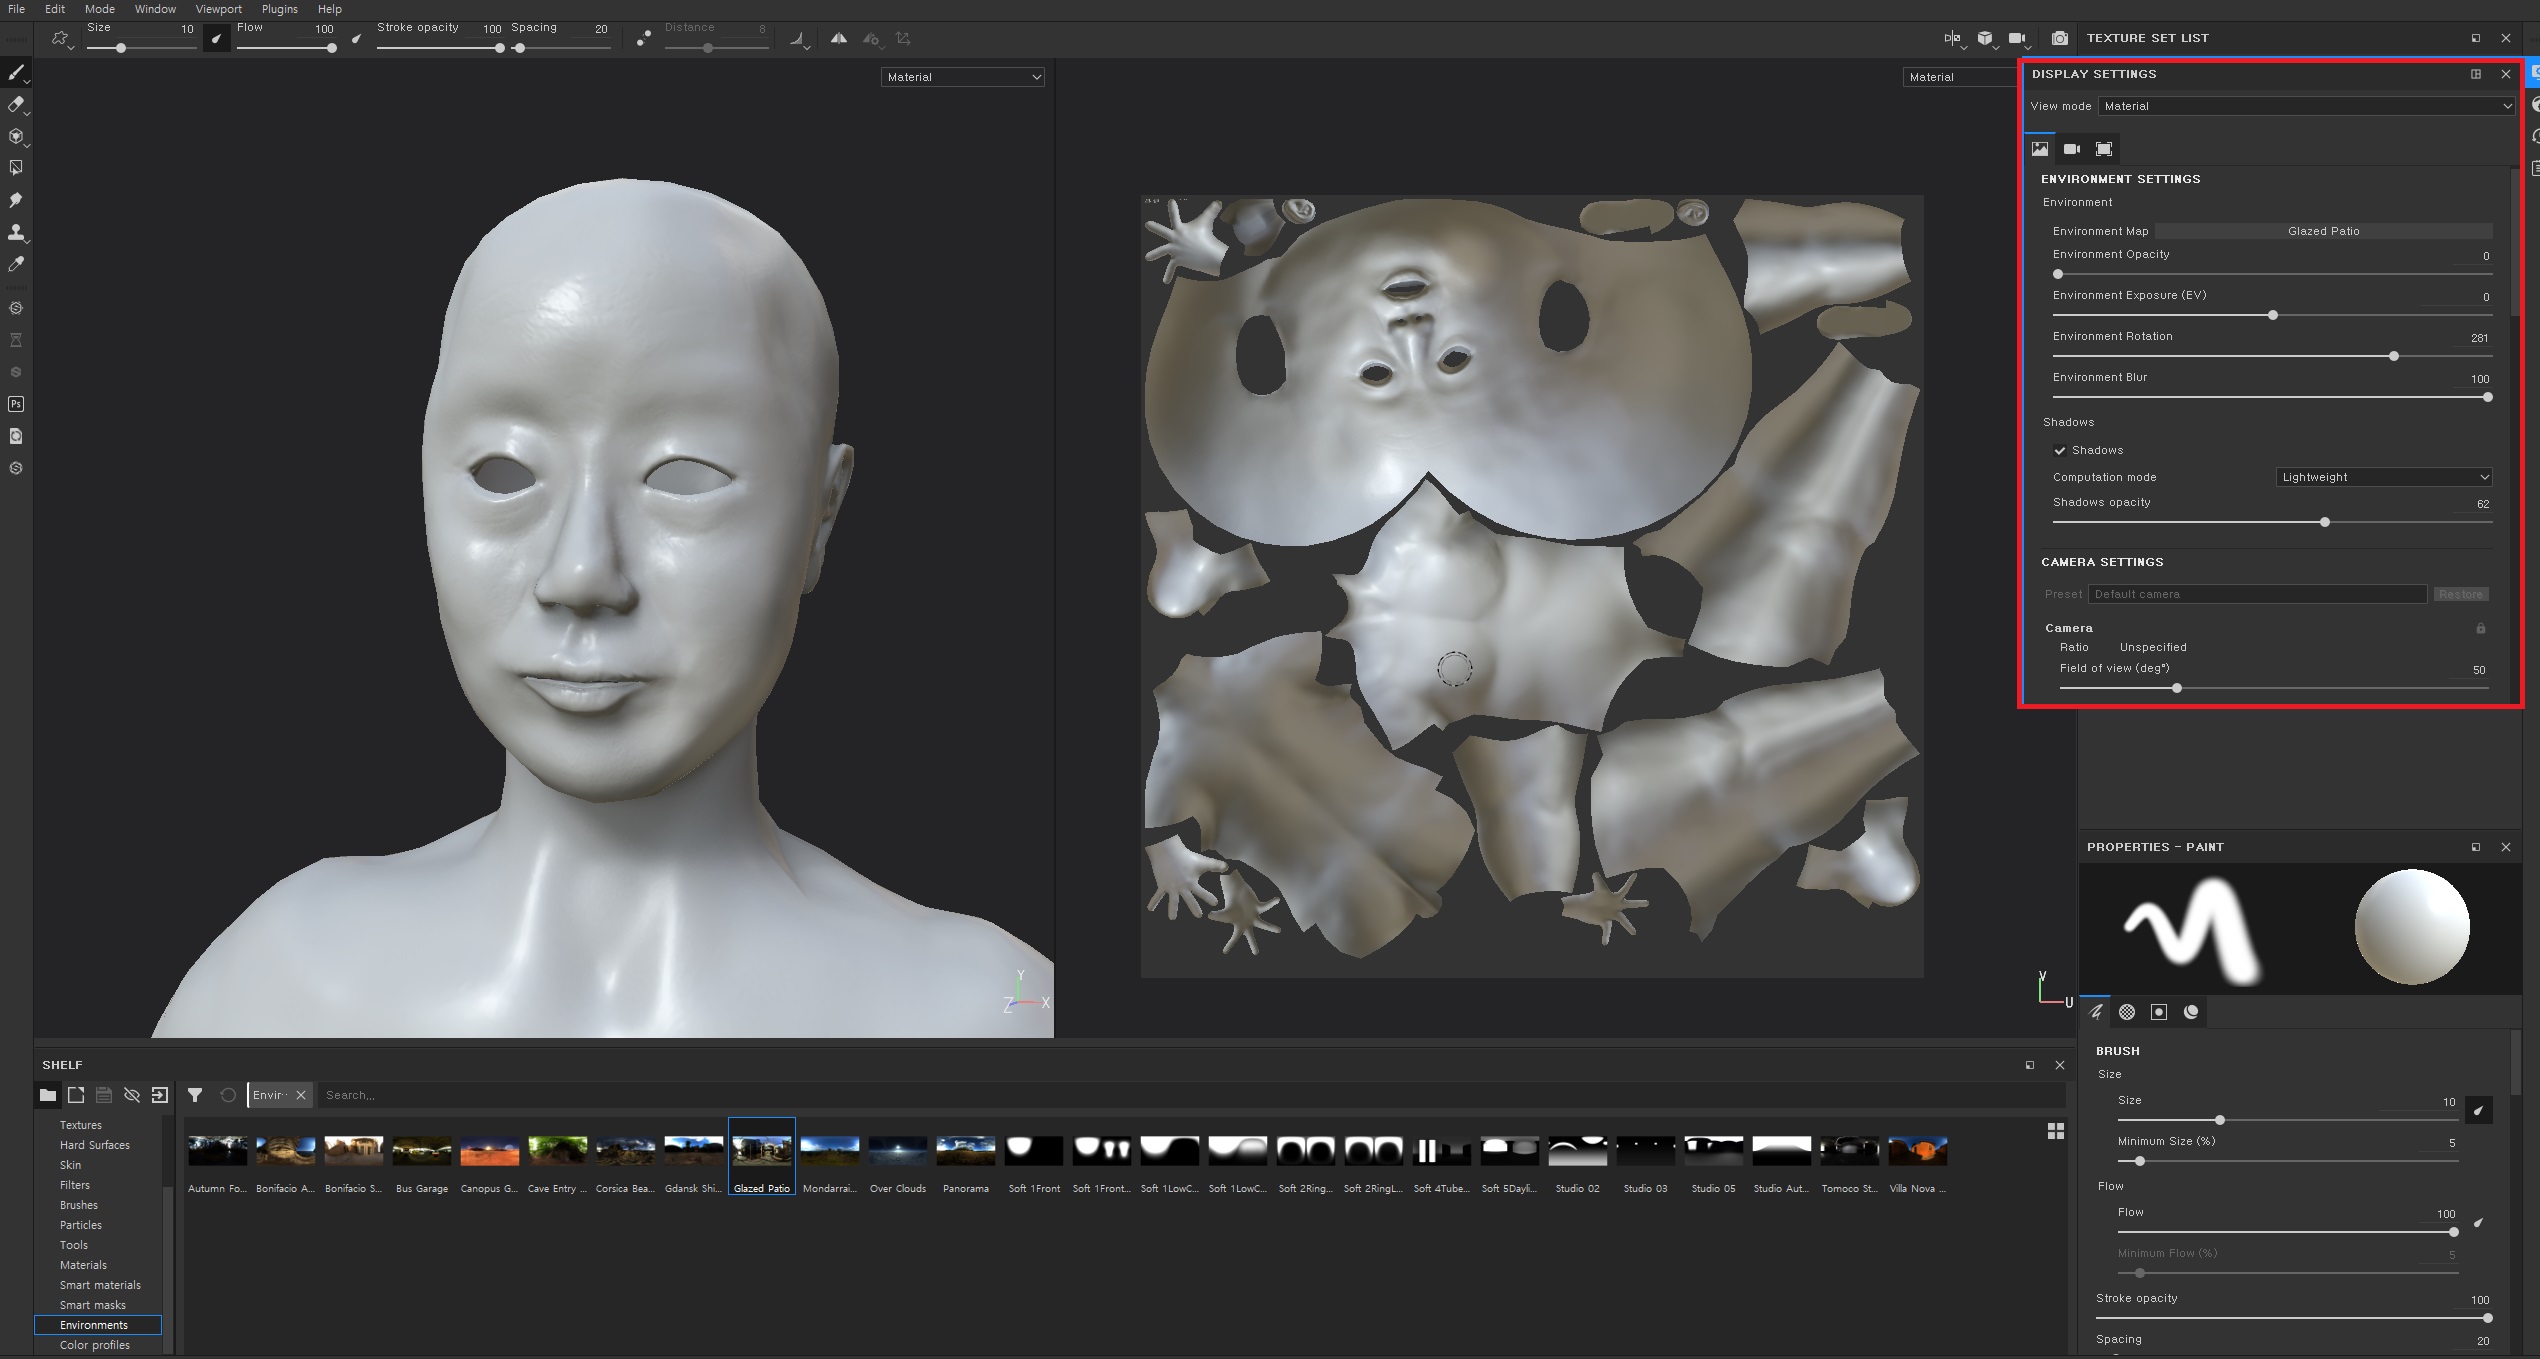Image resolution: width=2540 pixels, height=1359 pixels.
Task: Pick the Material picker eyedropper tool
Action: [x=16, y=264]
